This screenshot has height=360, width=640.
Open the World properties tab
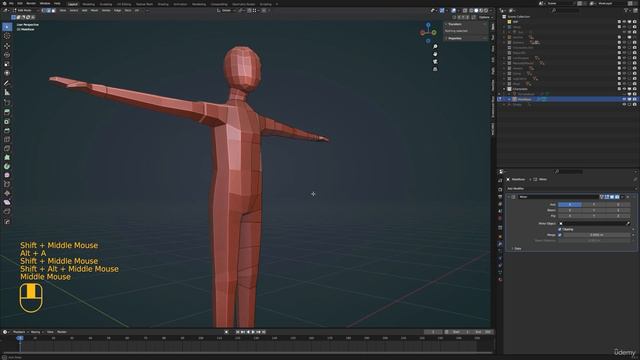coord(500,218)
